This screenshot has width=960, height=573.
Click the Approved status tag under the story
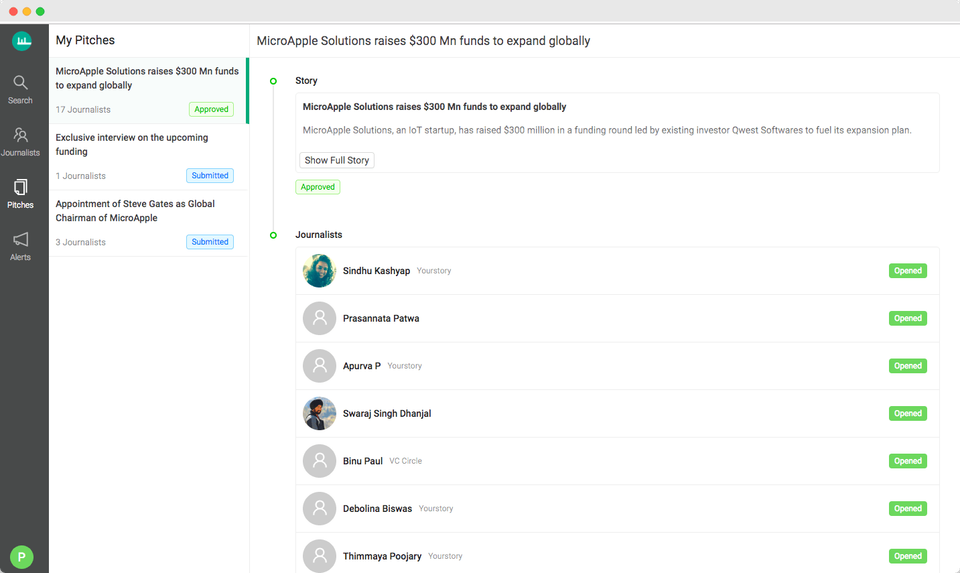318,187
